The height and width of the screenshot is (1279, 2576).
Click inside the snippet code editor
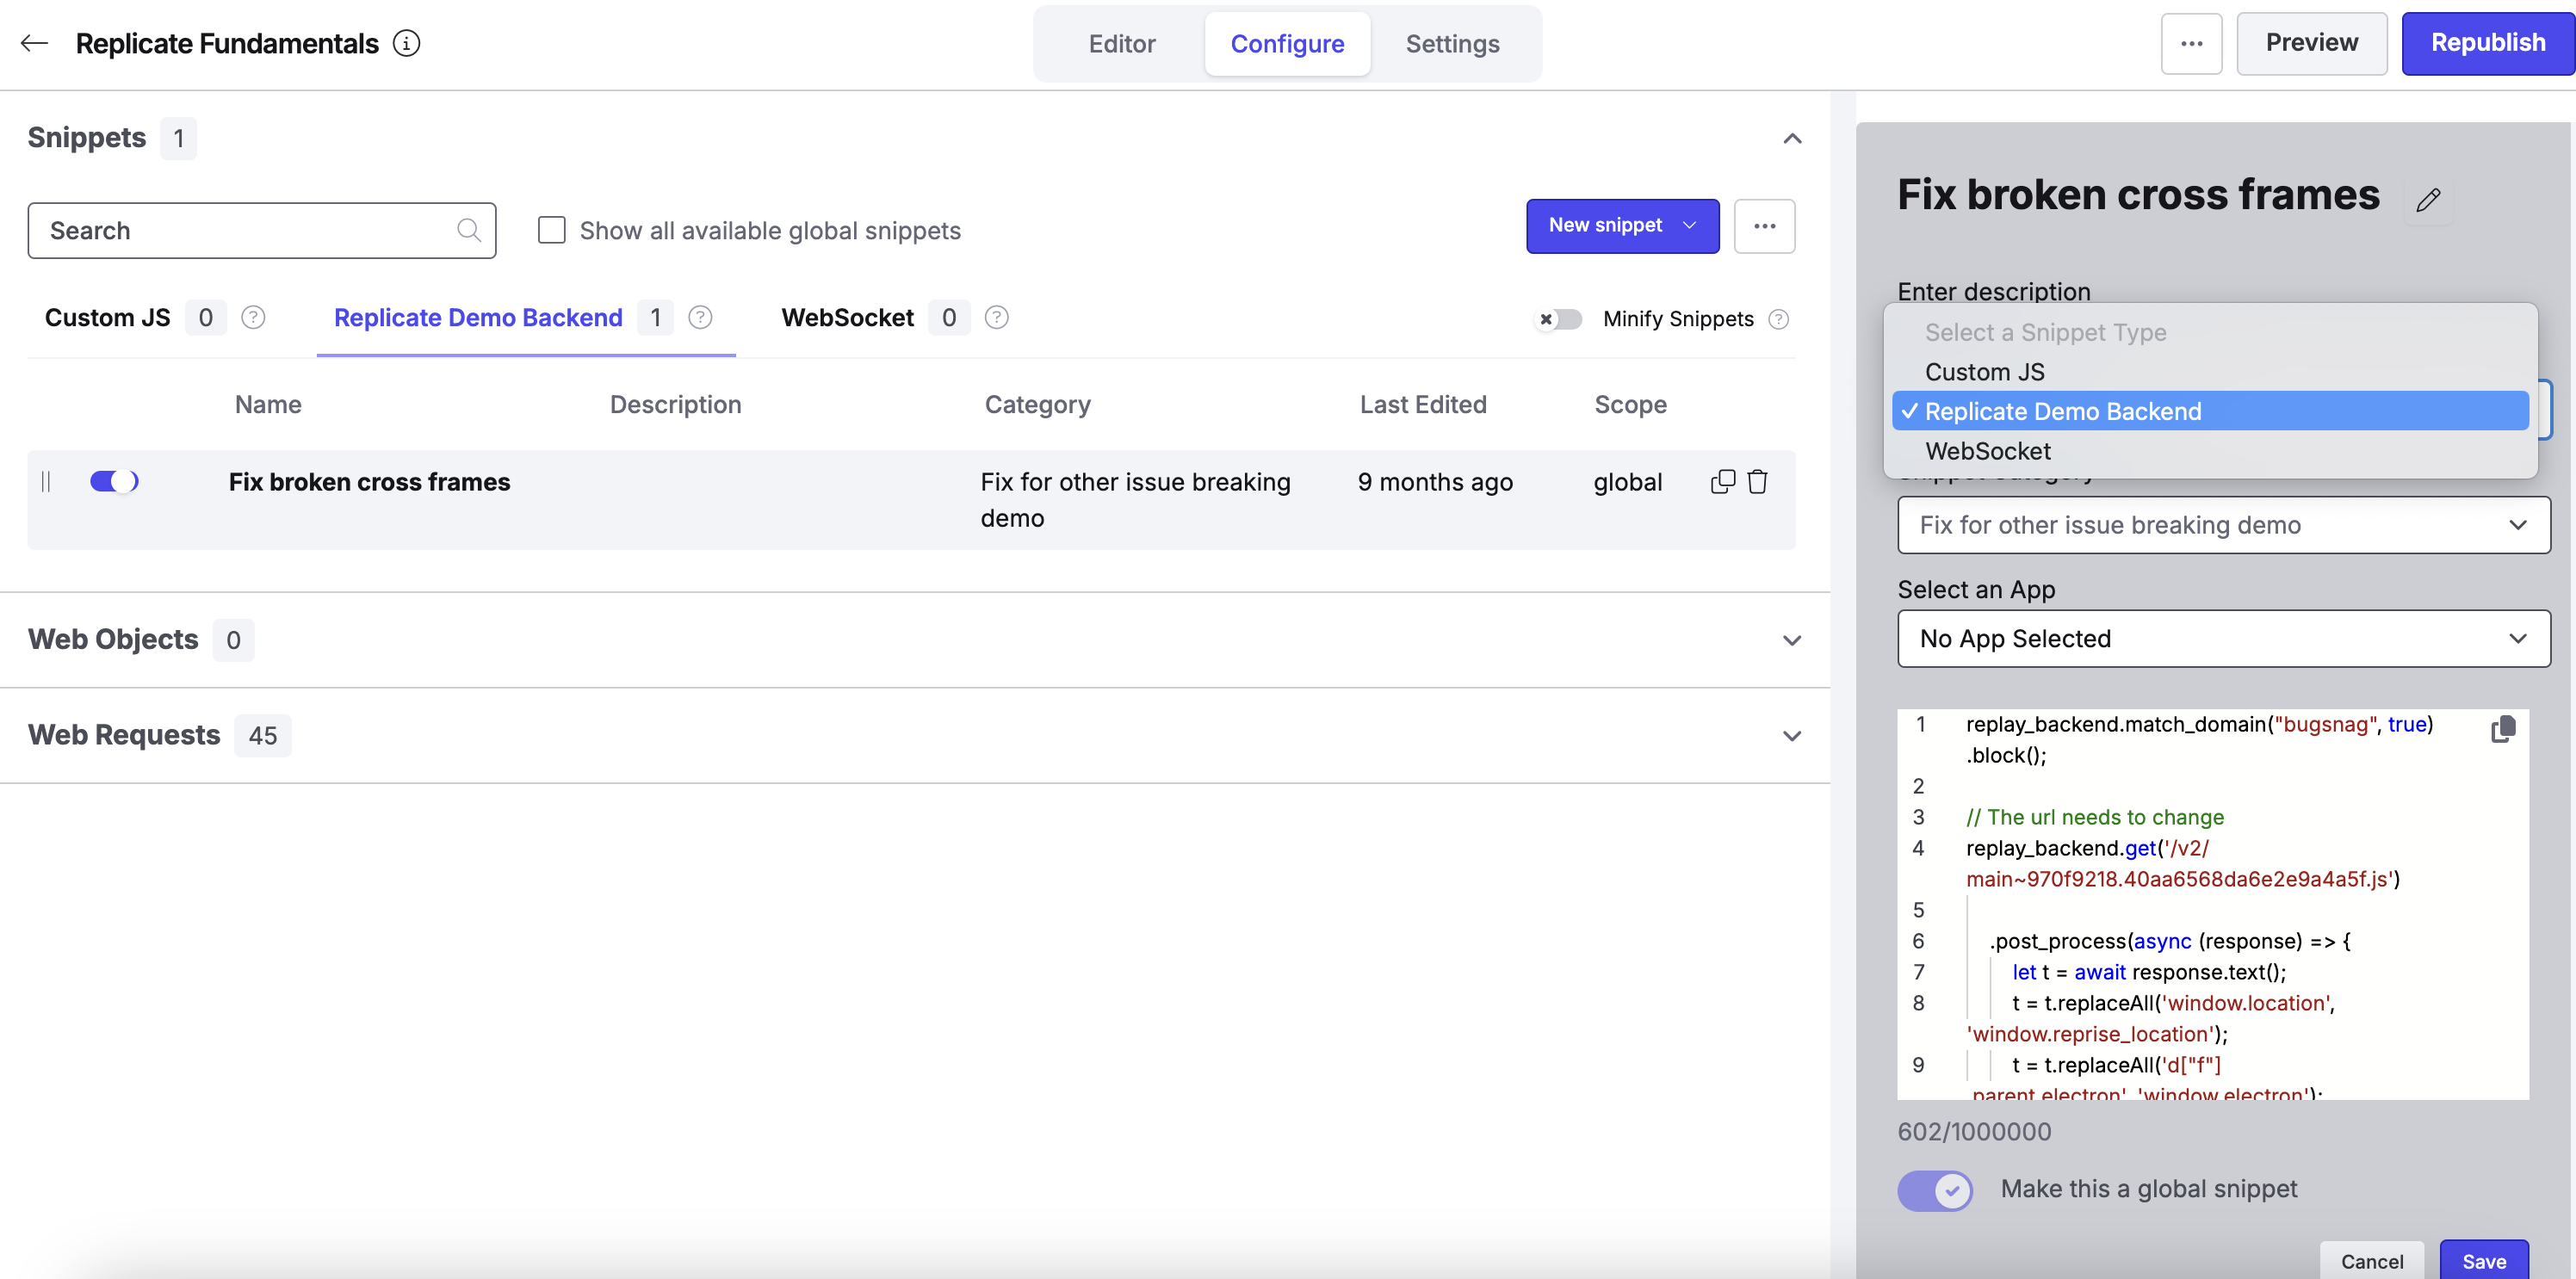pyautogui.click(x=2212, y=904)
